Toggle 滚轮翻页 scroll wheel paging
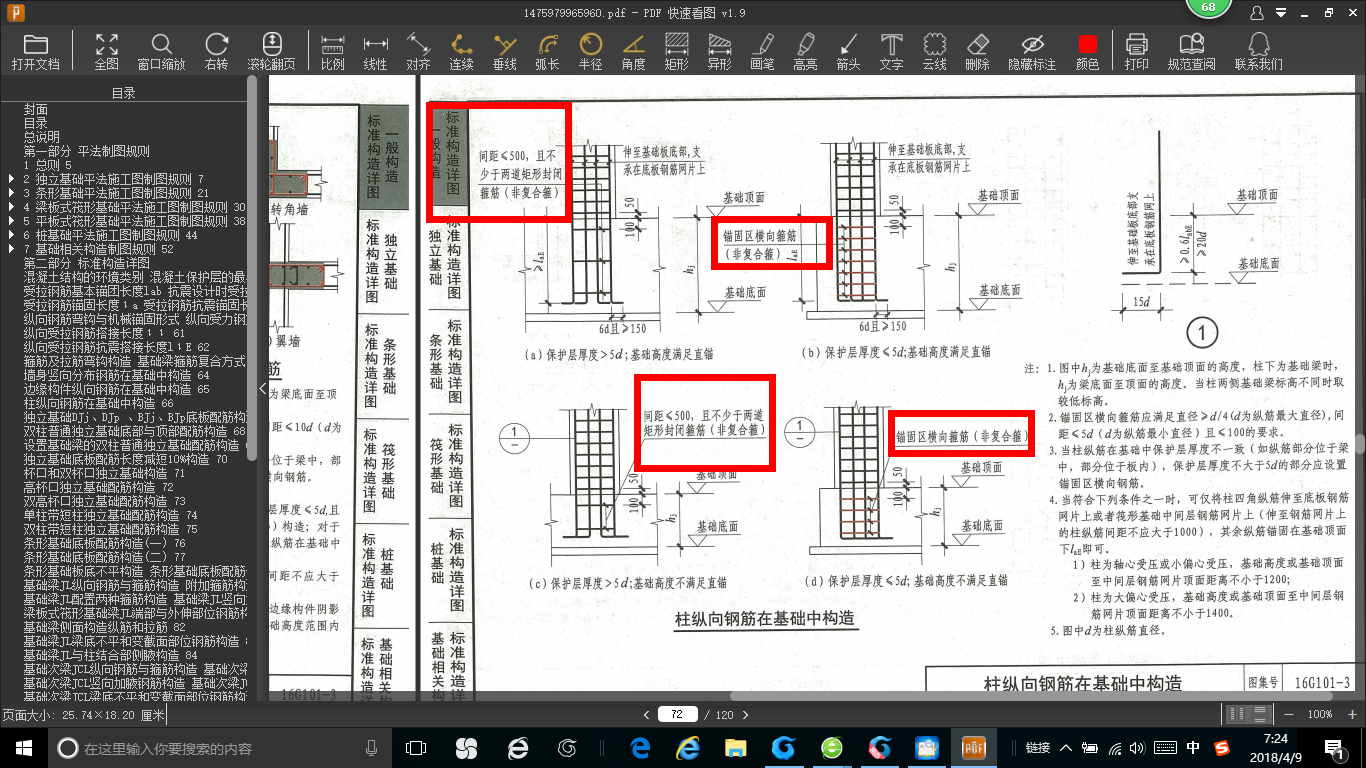This screenshot has width=1366, height=768. pos(272,51)
